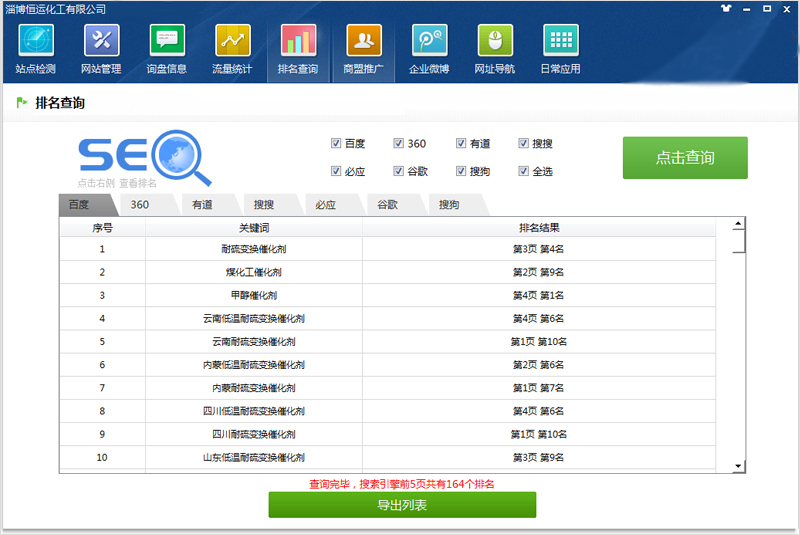Image resolution: width=800 pixels, height=535 pixels.
Task: Click the 排名结果 column header
Action: click(539, 228)
